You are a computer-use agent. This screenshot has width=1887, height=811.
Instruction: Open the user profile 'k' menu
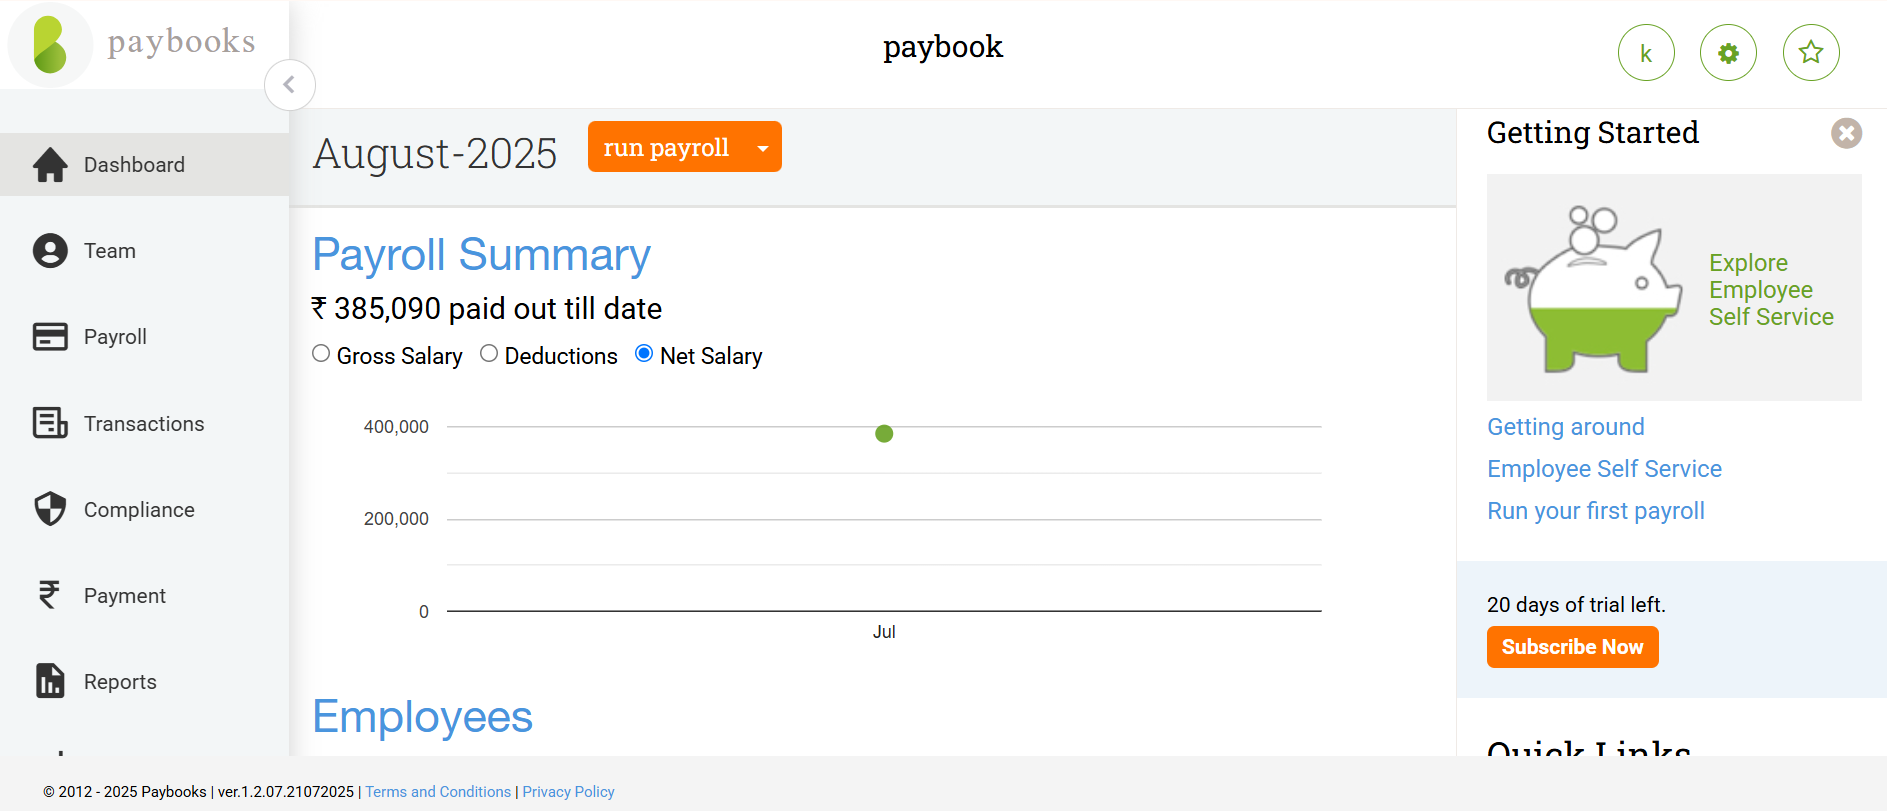(1646, 53)
